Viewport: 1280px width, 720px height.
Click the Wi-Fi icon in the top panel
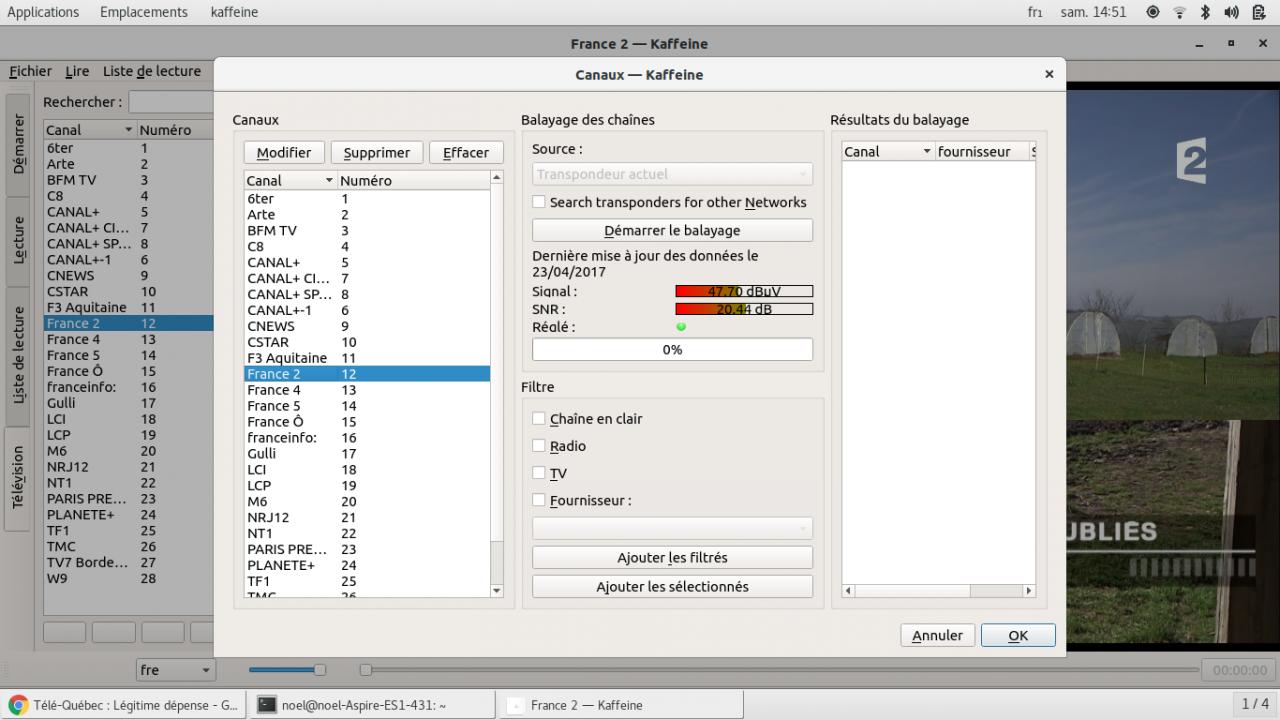[1179, 12]
